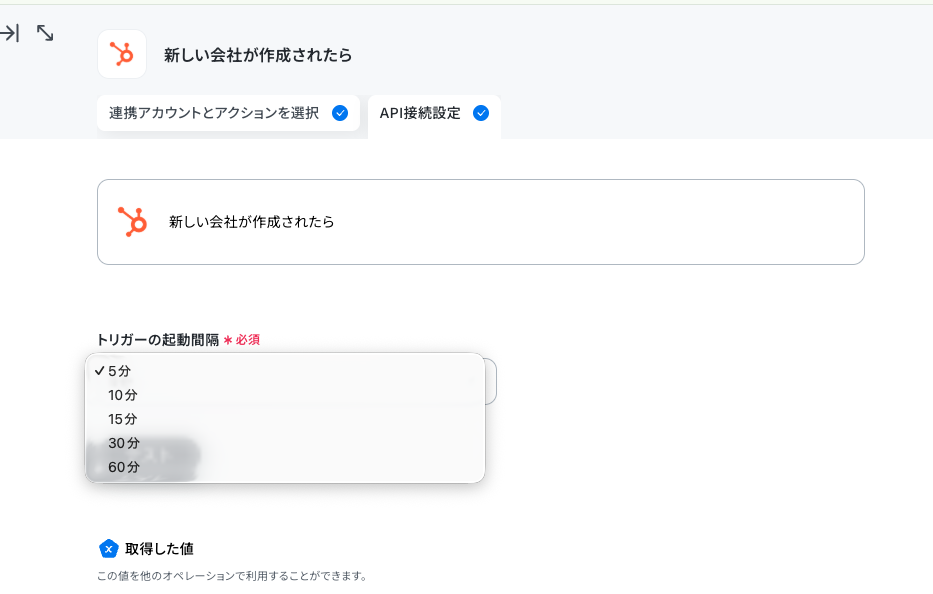The width and height of the screenshot is (933, 594).
Task: Click the header title 新しい会社が作成されたら
Action: point(258,55)
